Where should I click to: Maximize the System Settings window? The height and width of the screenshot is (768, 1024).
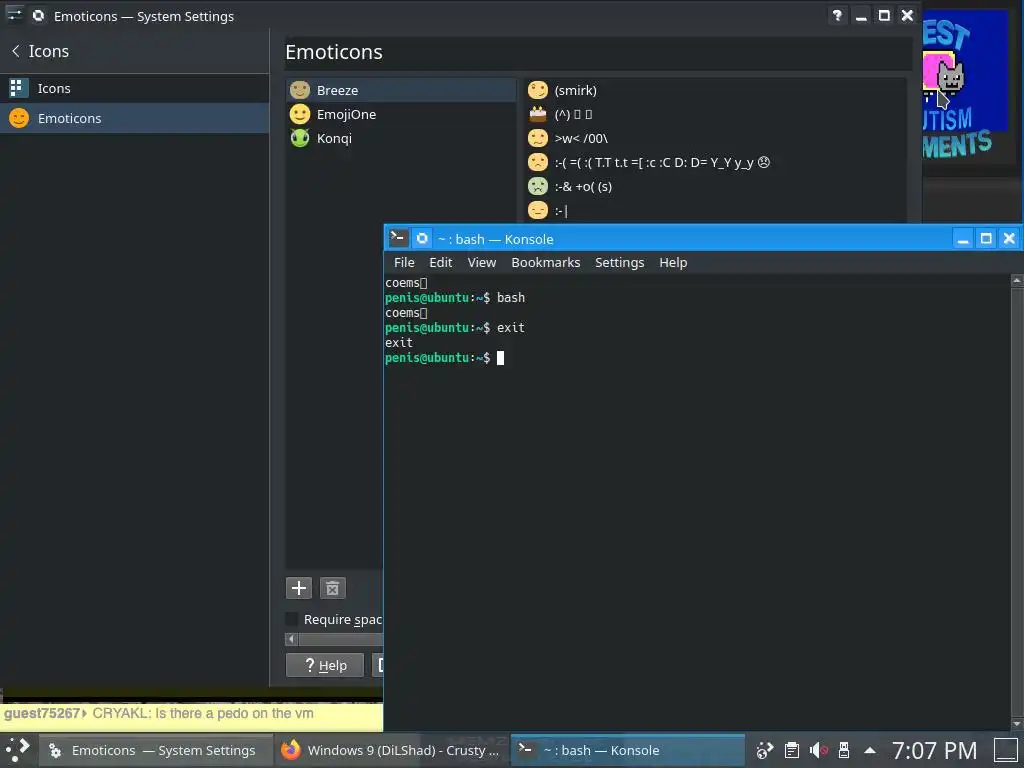[x=884, y=16]
